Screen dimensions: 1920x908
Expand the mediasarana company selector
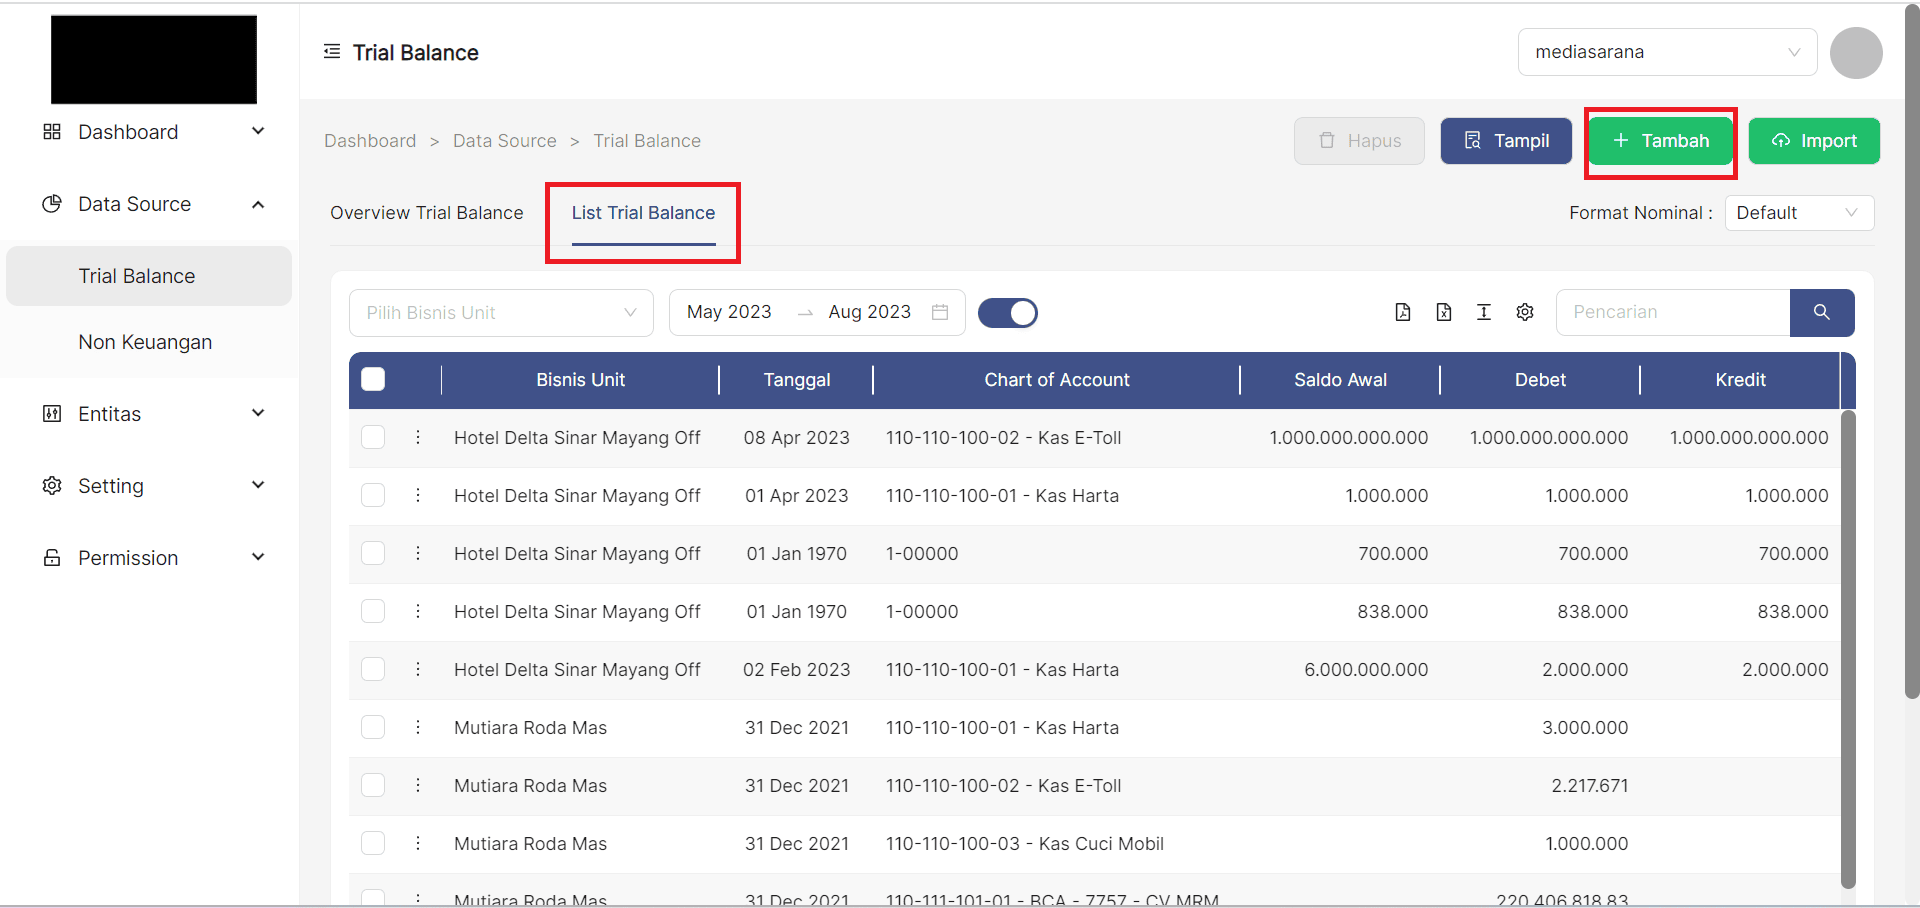pos(1667,52)
